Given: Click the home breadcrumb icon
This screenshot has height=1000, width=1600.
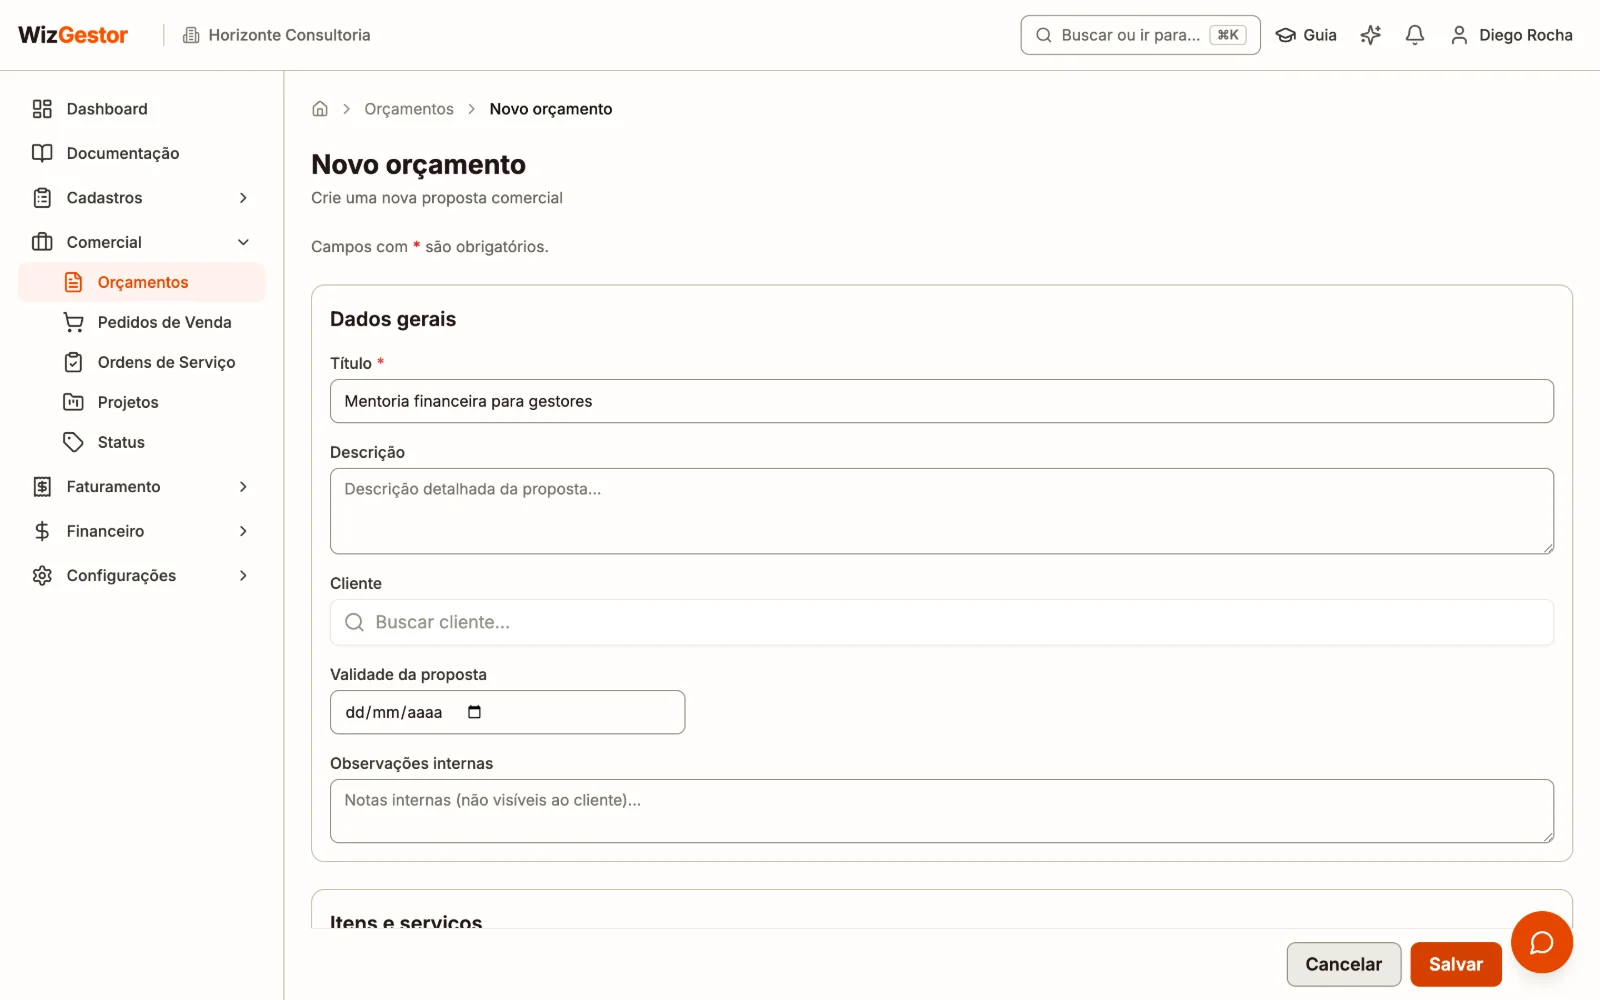Looking at the screenshot, I should point(320,109).
